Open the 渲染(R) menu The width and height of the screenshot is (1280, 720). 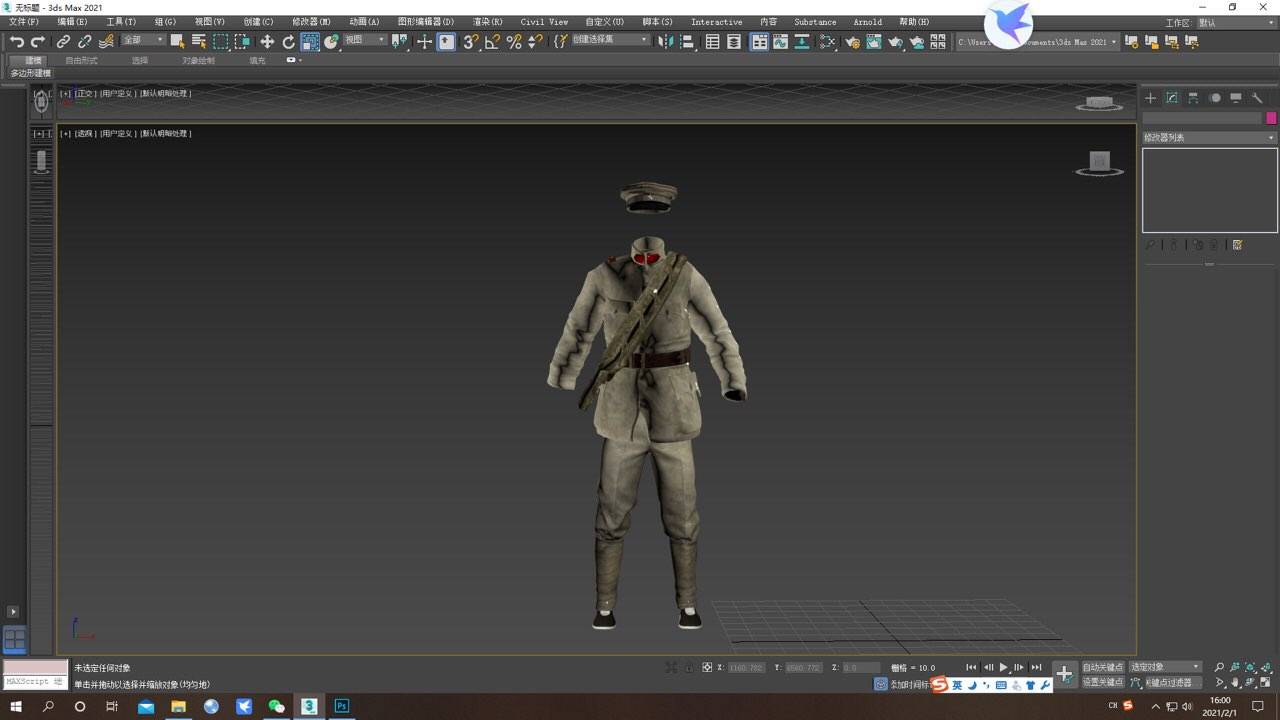(x=488, y=22)
